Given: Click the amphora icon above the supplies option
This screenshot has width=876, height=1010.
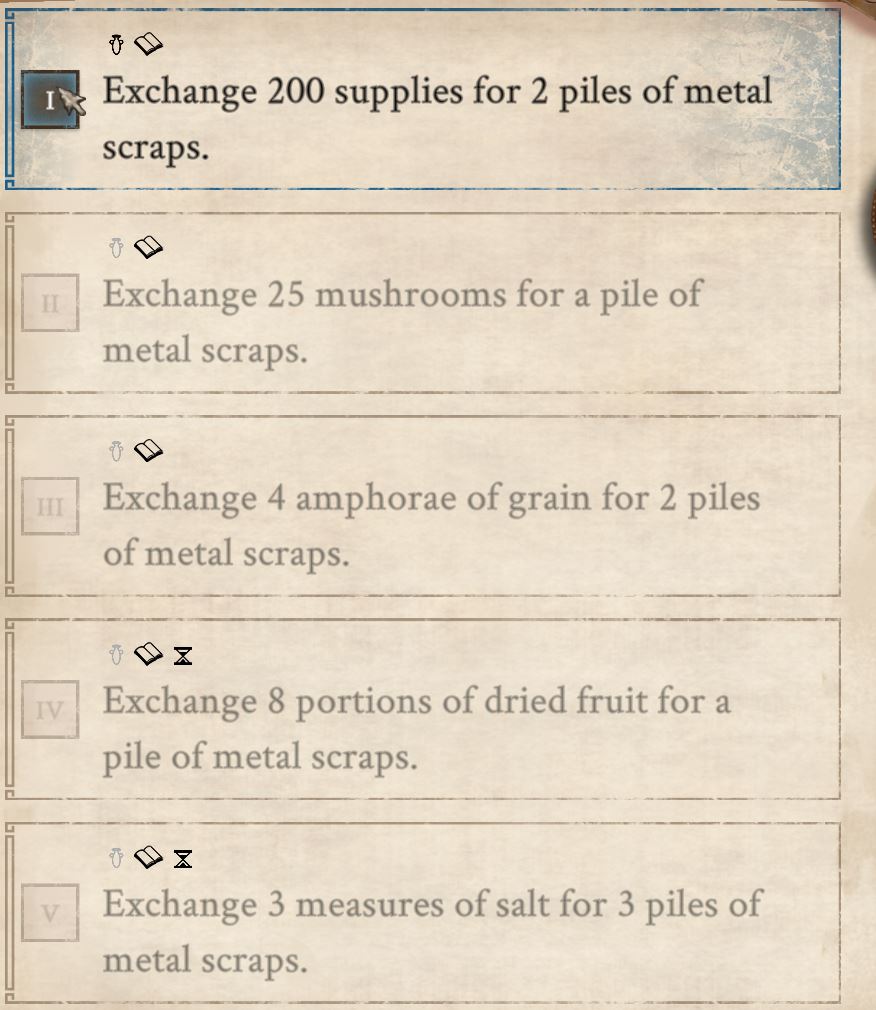Looking at the screenshot, I should click(x=116, y=44).
